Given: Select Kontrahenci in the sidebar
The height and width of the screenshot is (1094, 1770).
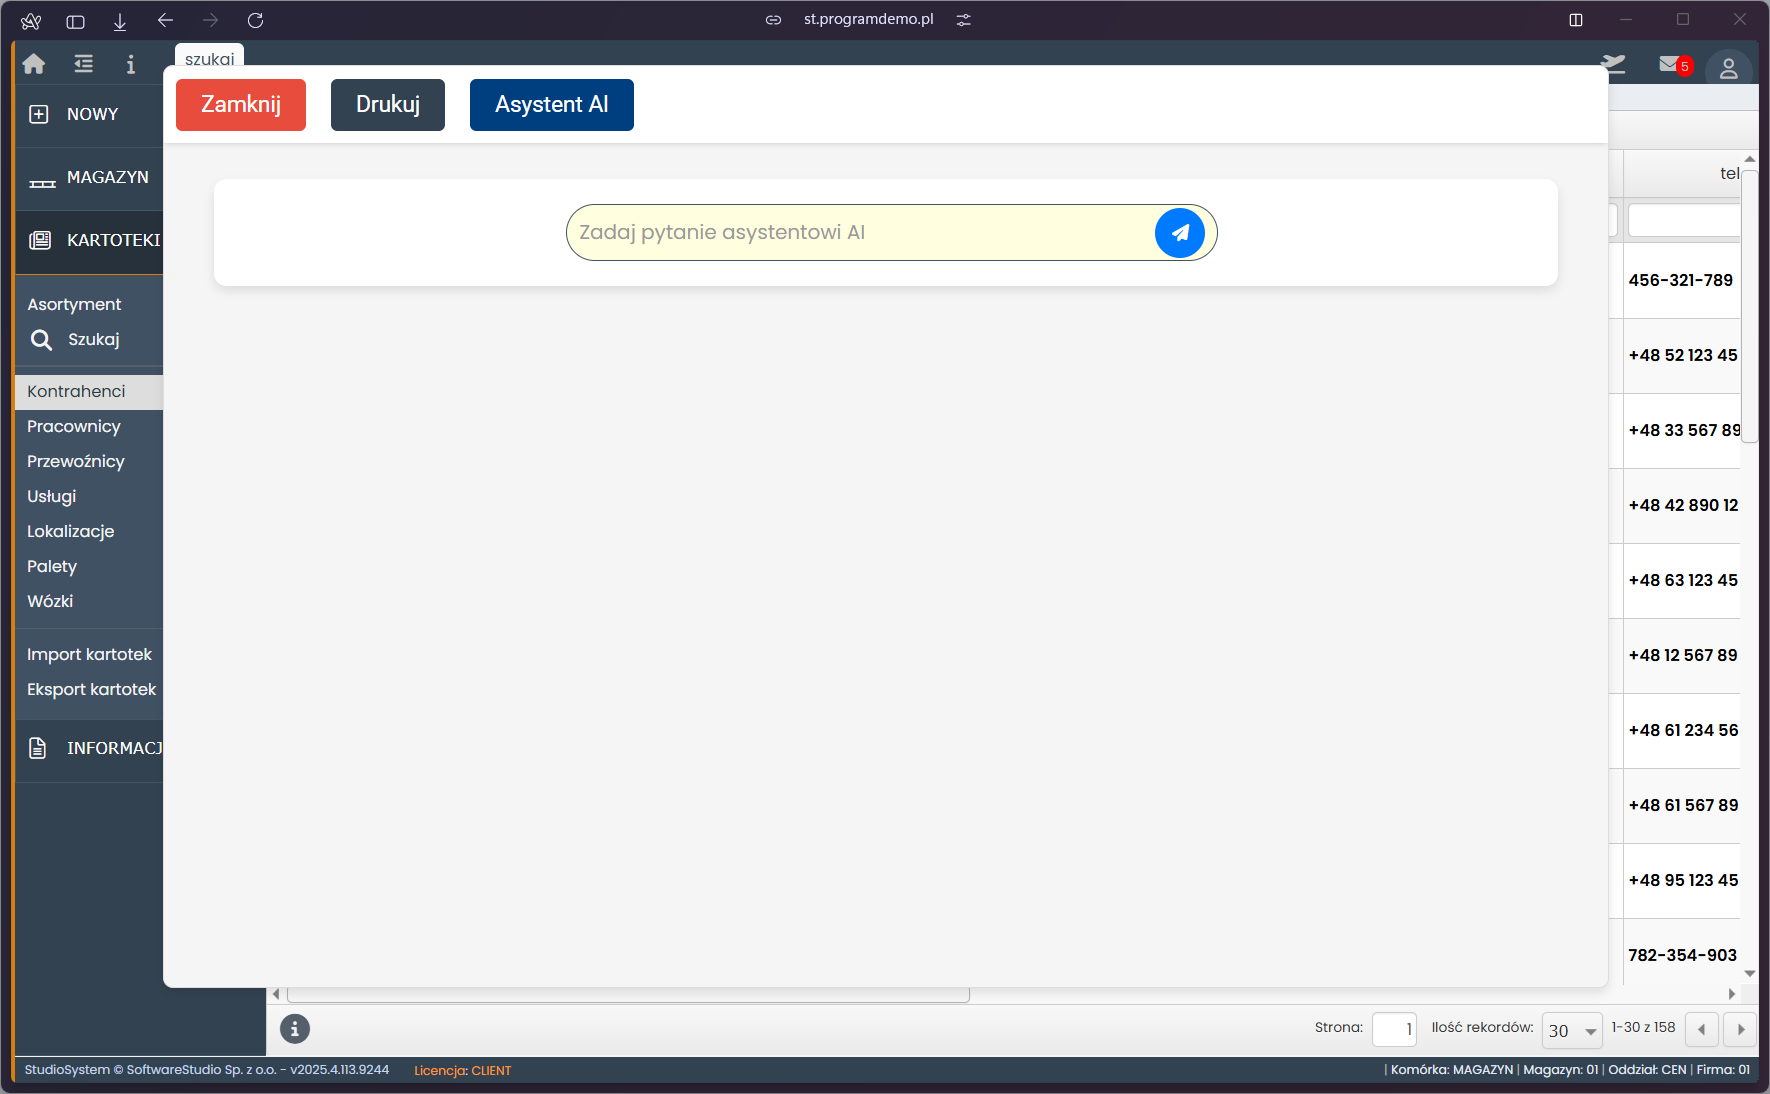Looking at the screenshot, I should click(76, 391).
